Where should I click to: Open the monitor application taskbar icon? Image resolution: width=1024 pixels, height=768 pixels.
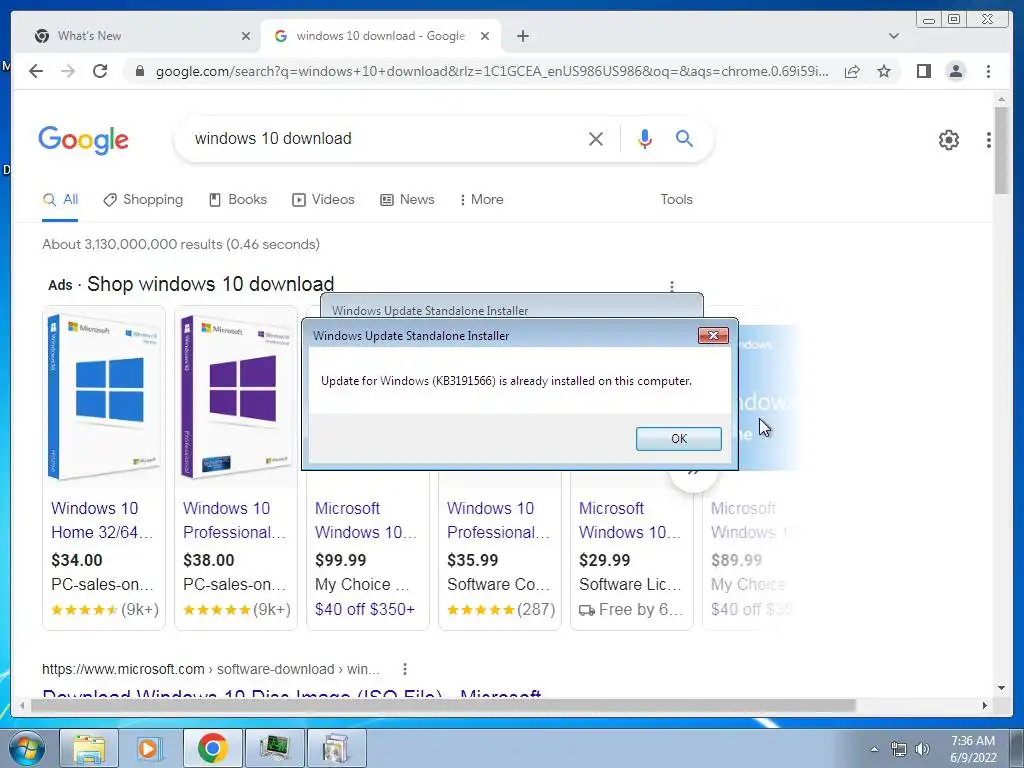coord(275,748)
